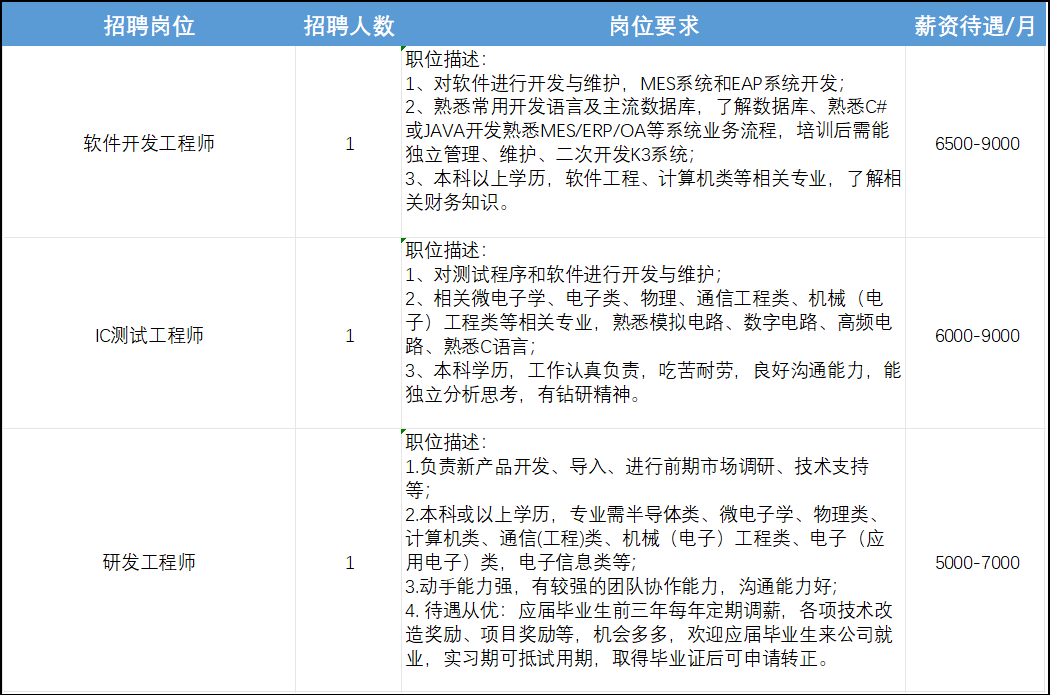Click headcount cell for 研发工程师

349,562
